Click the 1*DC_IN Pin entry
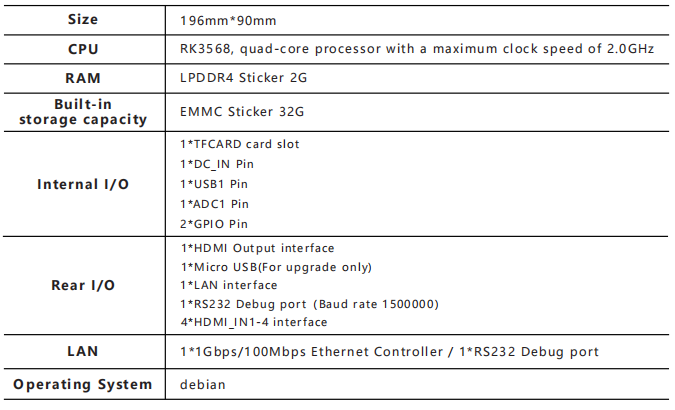The width and height of the screenshot is (675, 410). tap(217, 164)
